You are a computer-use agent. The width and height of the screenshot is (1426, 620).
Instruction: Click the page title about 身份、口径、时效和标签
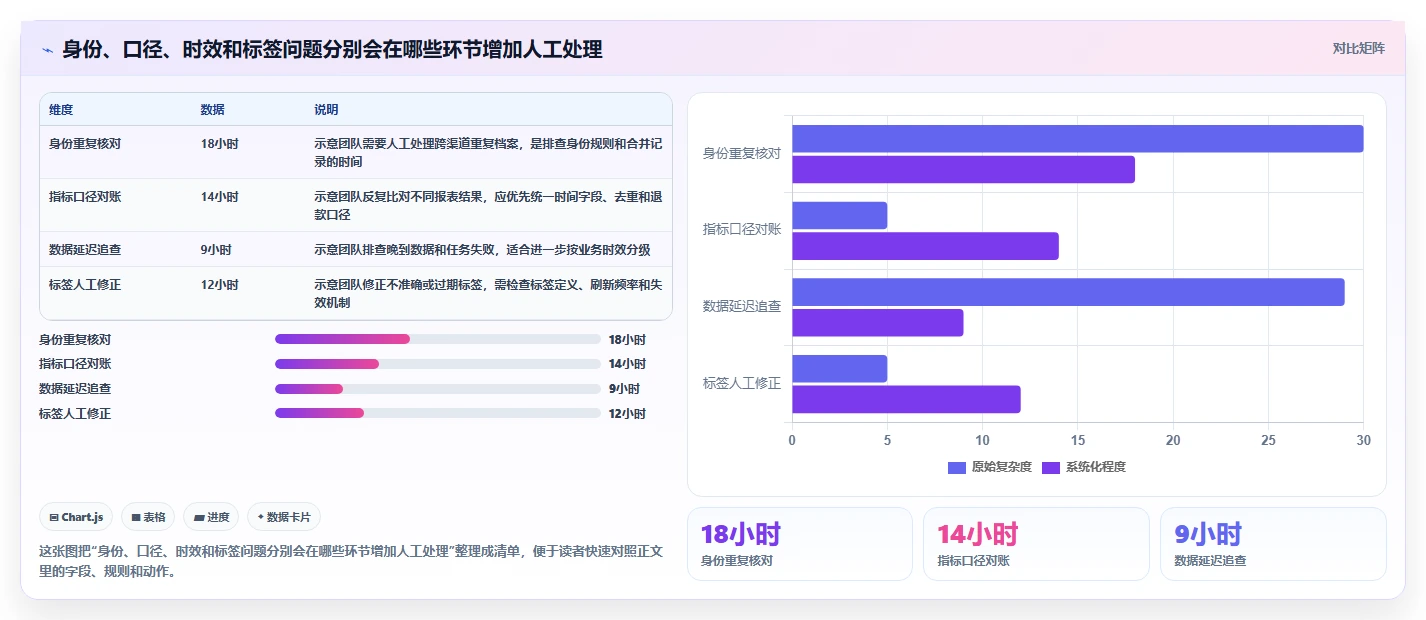coord(332,49)
